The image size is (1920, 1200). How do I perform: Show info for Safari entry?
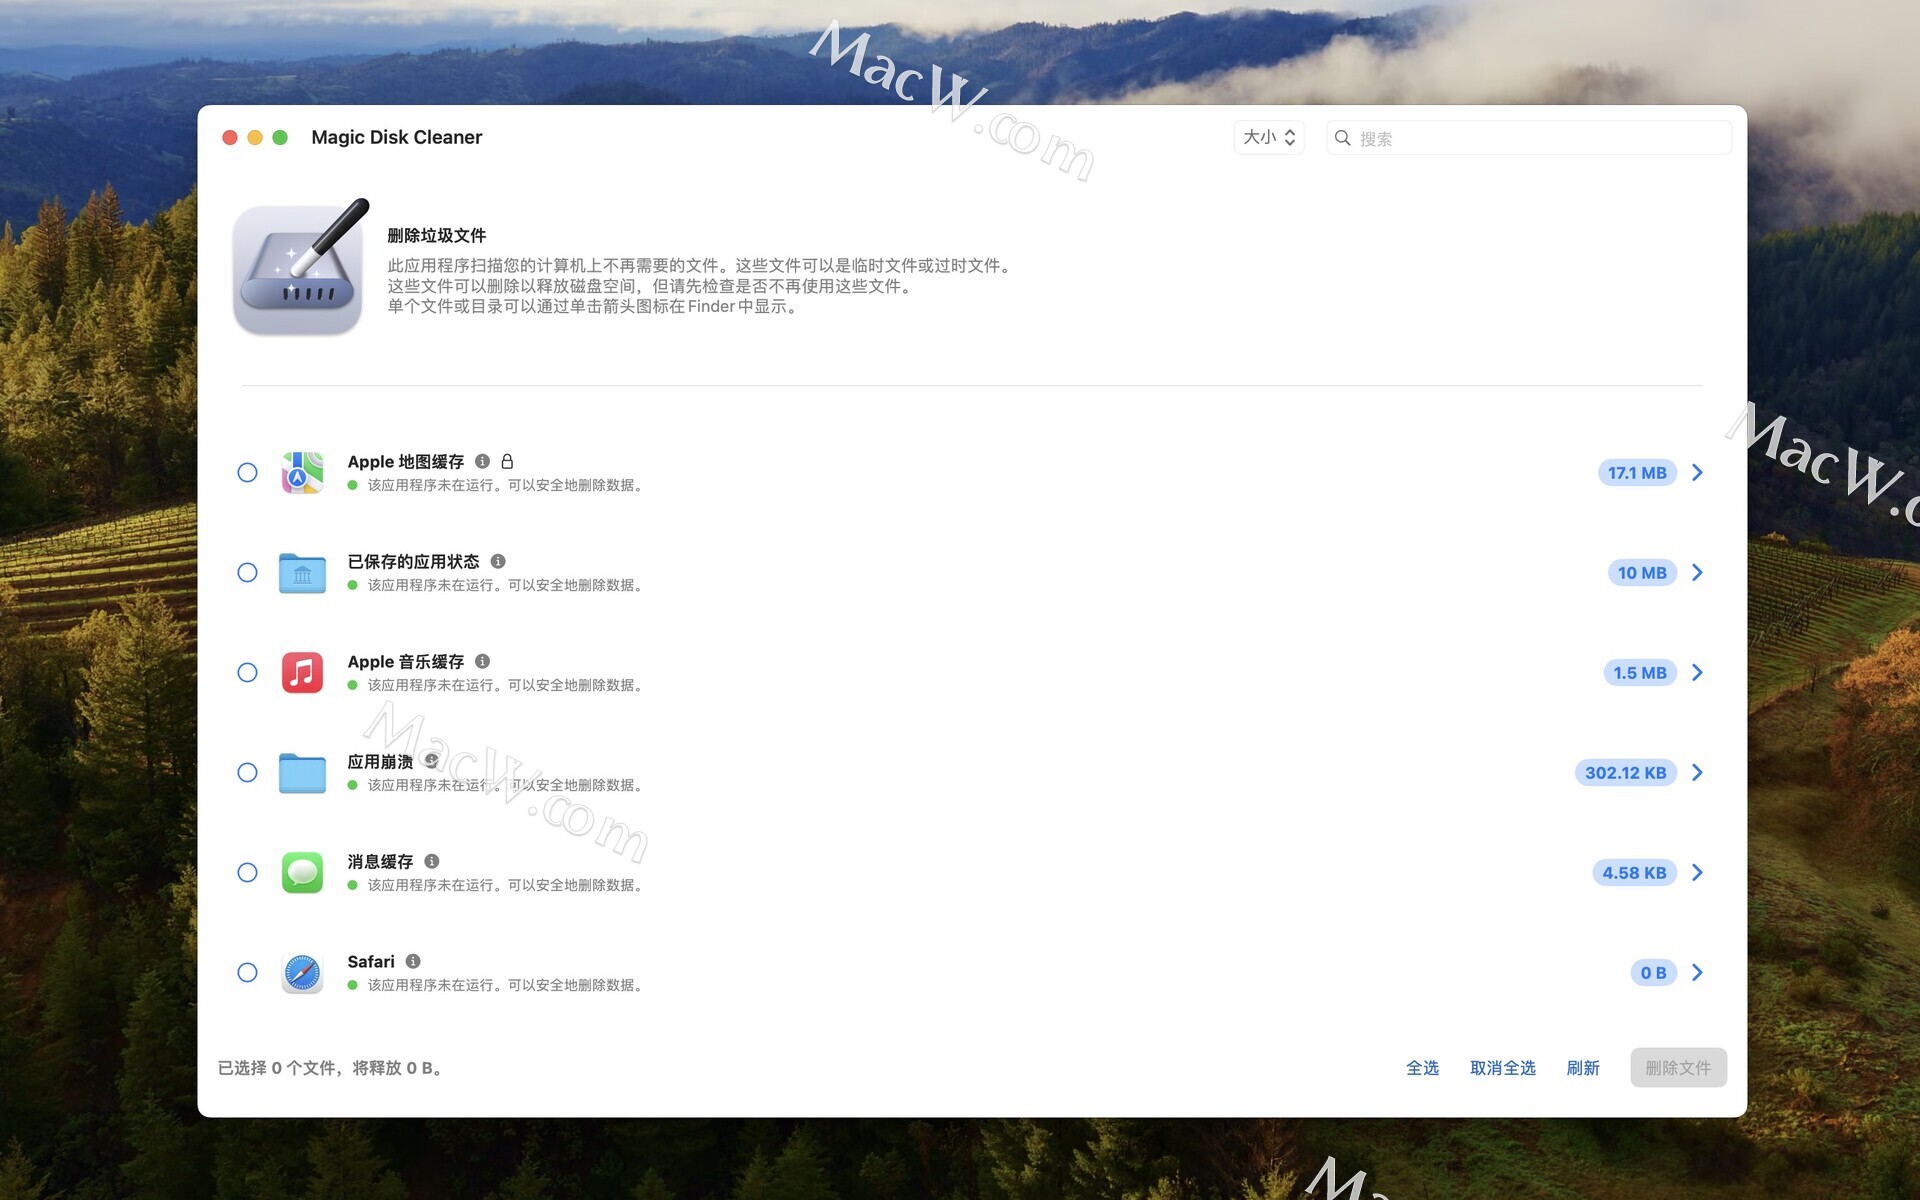point(413,961)
